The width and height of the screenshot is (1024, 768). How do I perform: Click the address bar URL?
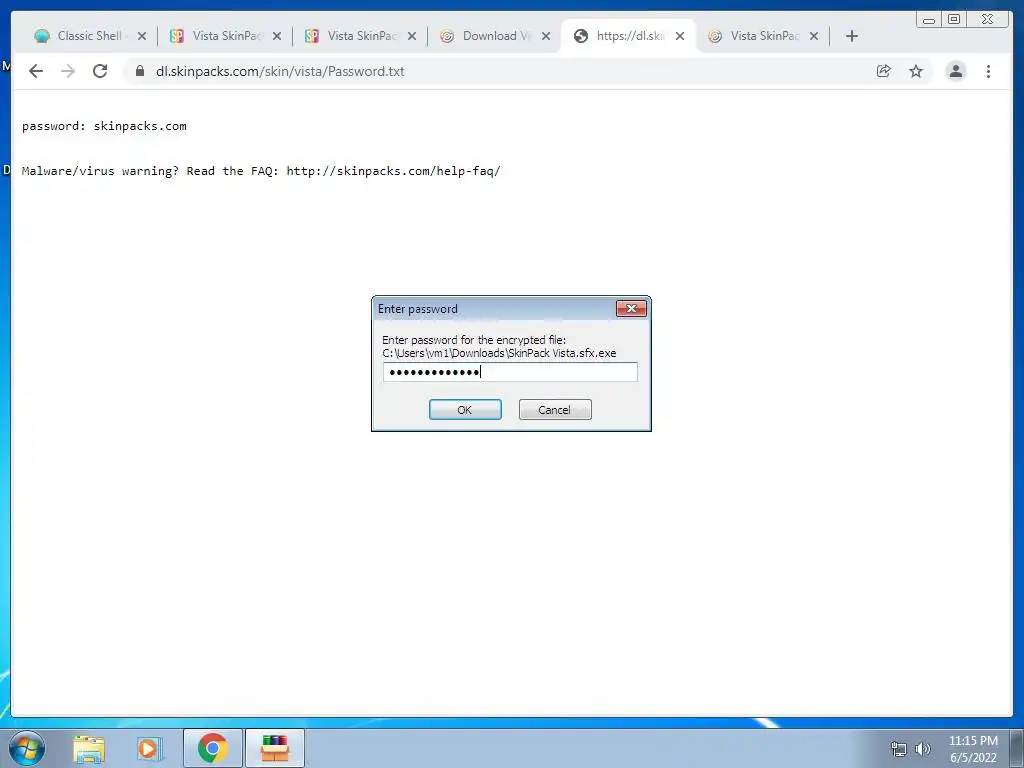pyautogui.click(x=280, y=71)
